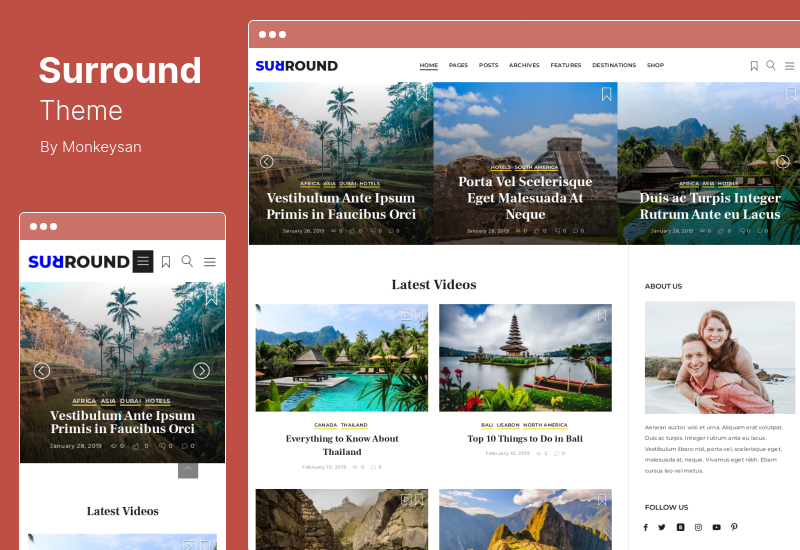The width and height of the screenshot is (800, 550).
Task: Bookmark the slide in mobile preview
Action: [211, 297]
